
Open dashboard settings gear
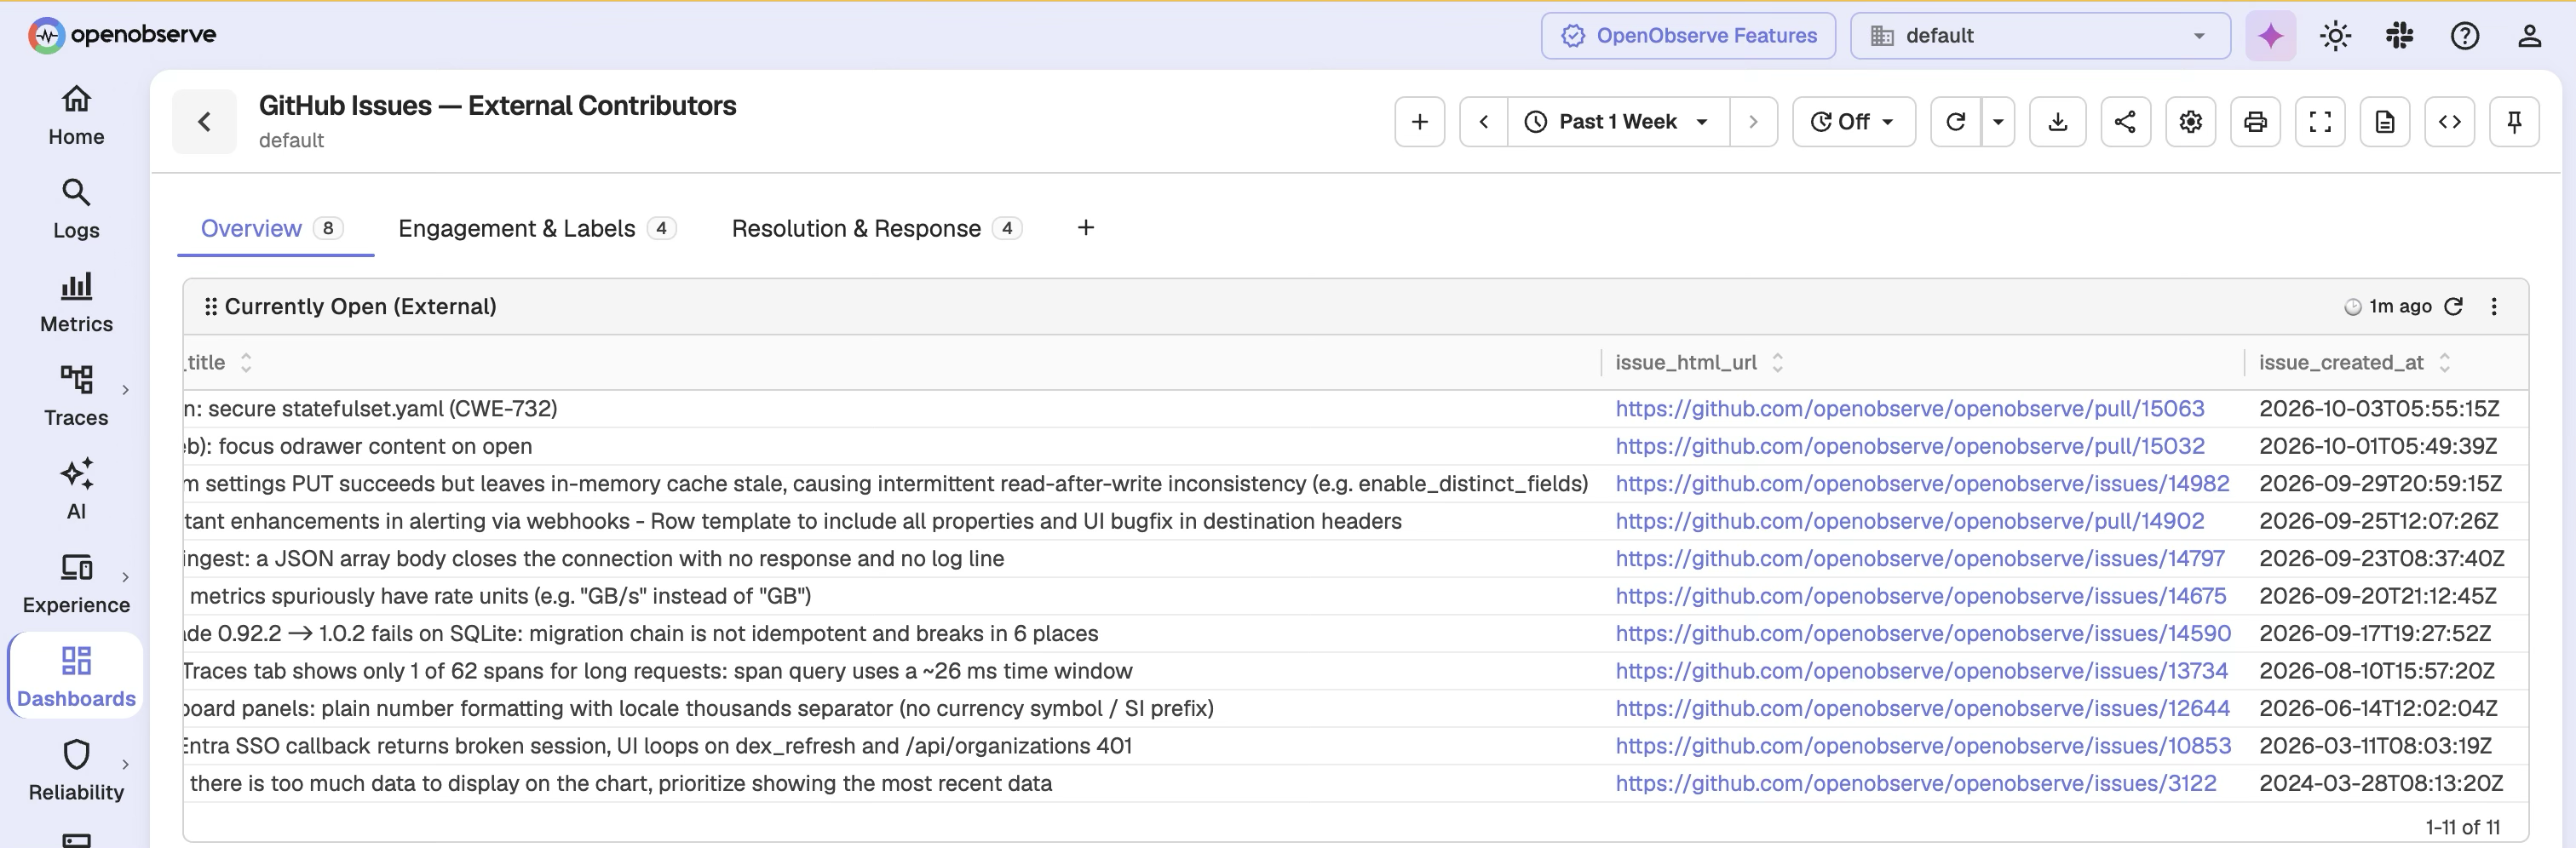(x=2190, y=122)
